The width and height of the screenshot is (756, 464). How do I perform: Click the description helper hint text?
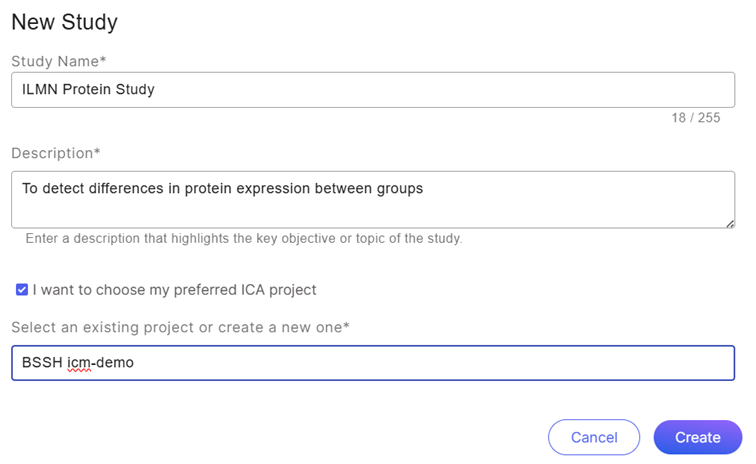pos(243,239)
